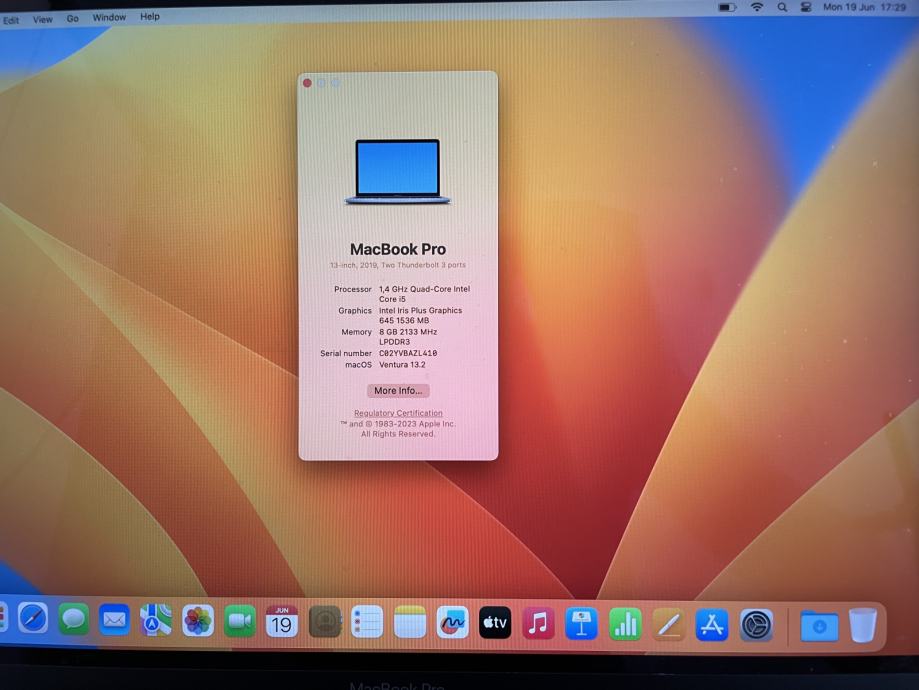
Task: Launch the Music app from the Dock
Action: point(538,623)
